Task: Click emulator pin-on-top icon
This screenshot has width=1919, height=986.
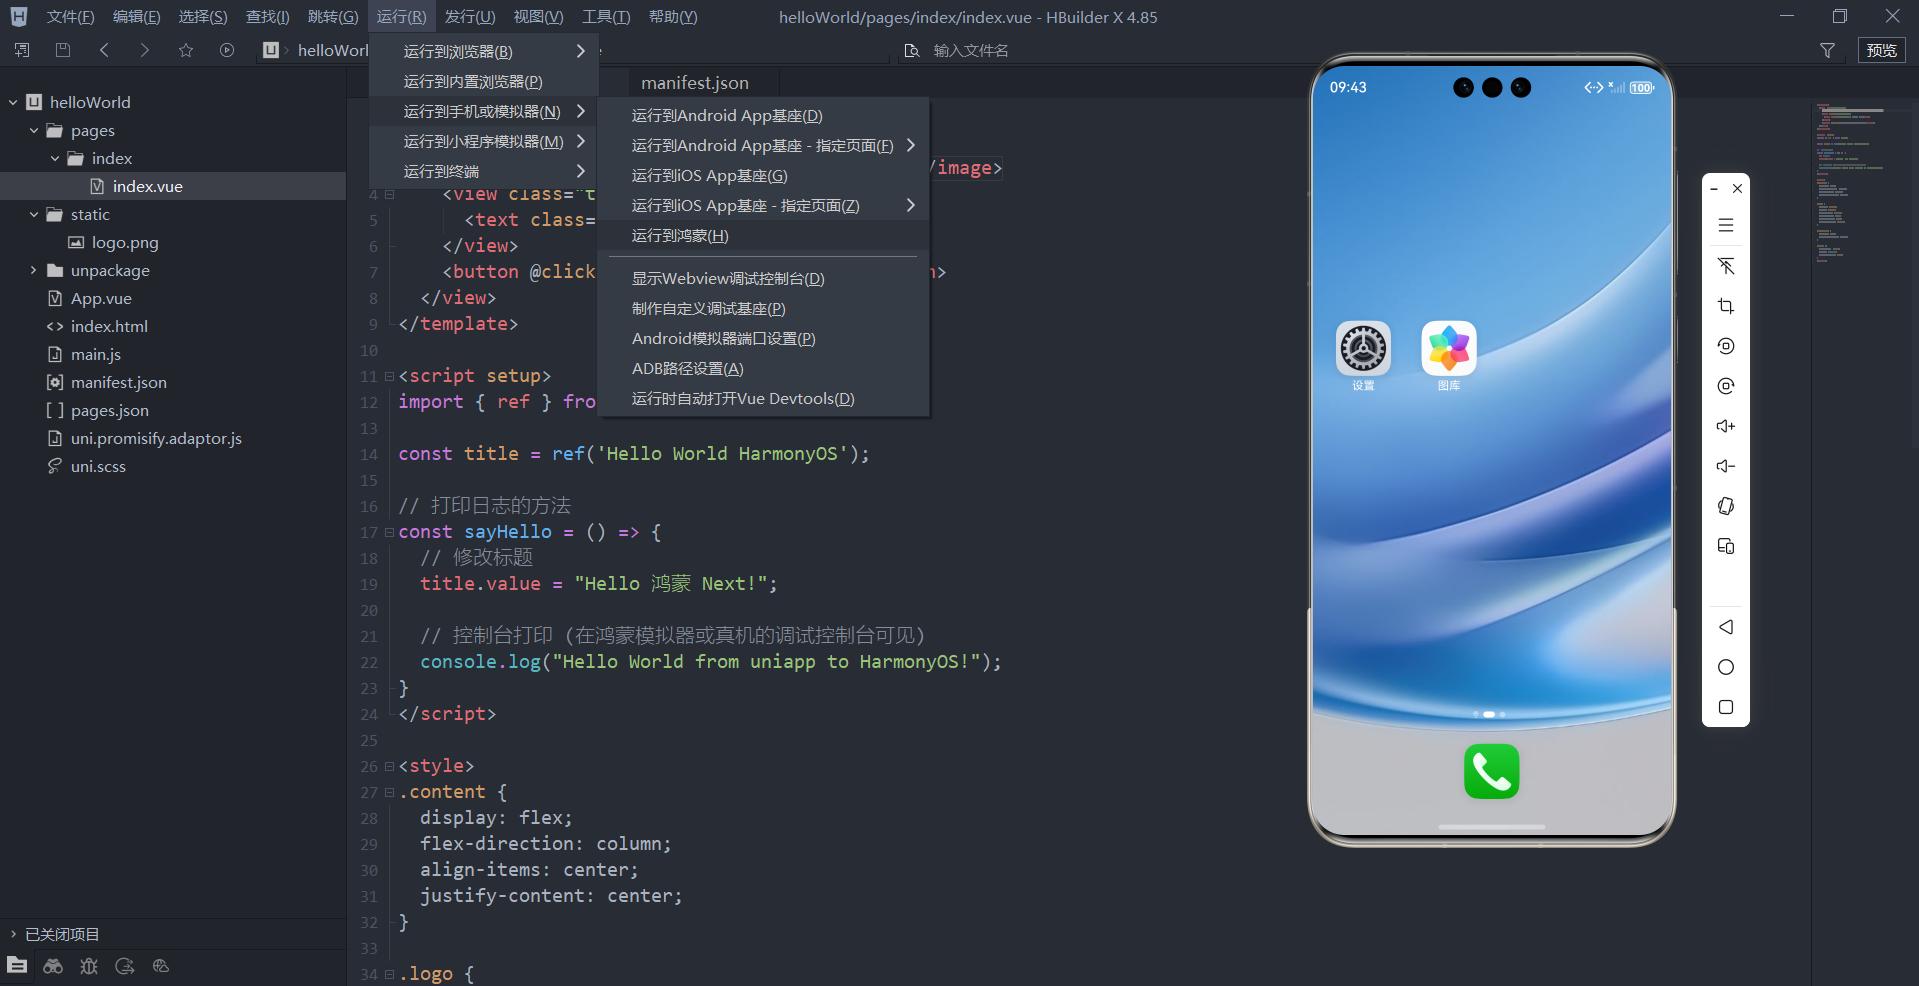Action: [1726, 266]
